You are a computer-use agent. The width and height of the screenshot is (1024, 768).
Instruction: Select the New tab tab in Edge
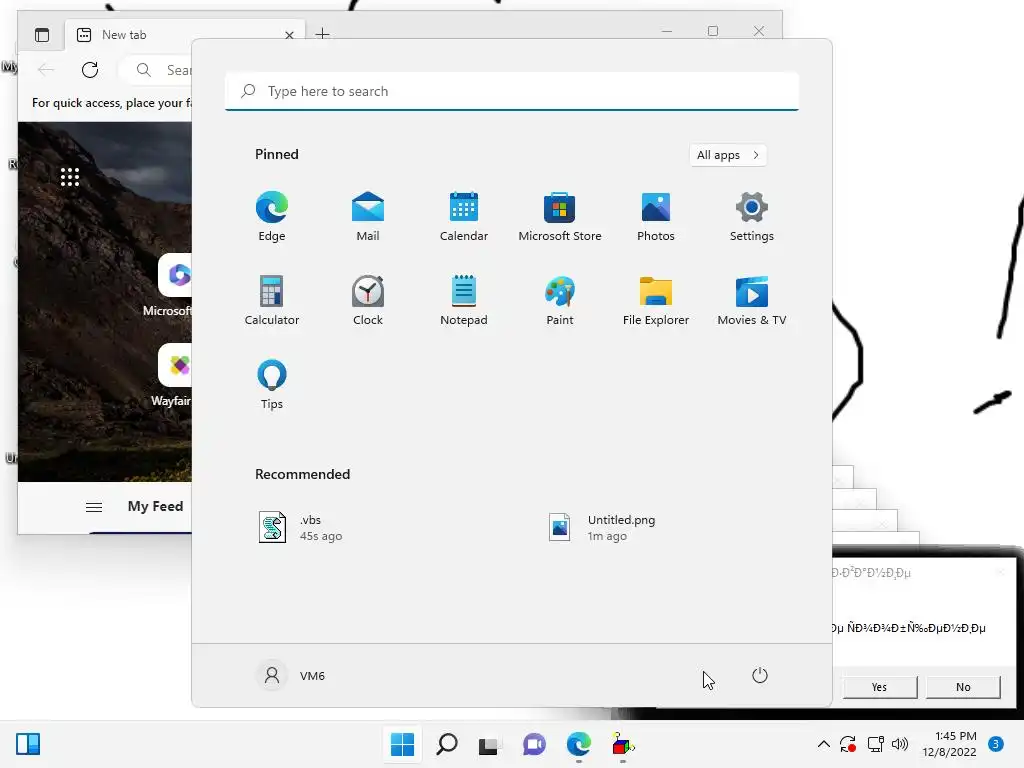pyautogui.click(x=183, y=35)
